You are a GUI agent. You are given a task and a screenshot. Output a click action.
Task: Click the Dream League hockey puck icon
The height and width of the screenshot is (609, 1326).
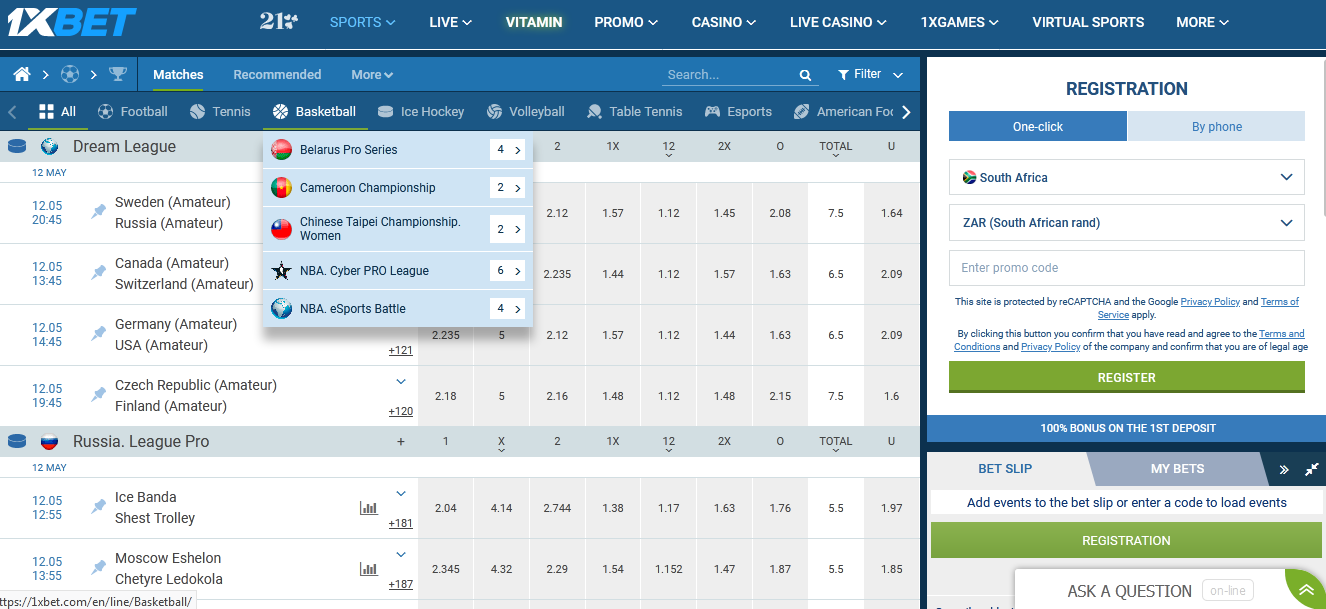[x=17, y=146]
